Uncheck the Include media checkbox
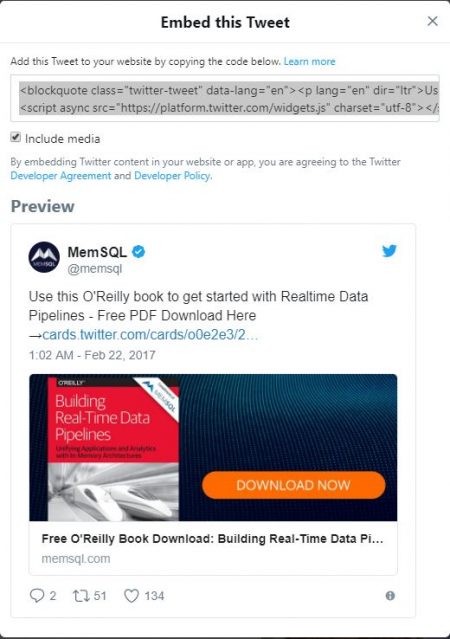Viewport: 450px width, 639px height. [x=15, y=137]
